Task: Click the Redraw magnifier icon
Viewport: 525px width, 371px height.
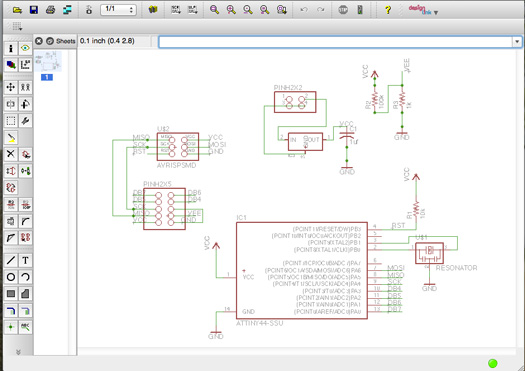Action: point(265,10)
